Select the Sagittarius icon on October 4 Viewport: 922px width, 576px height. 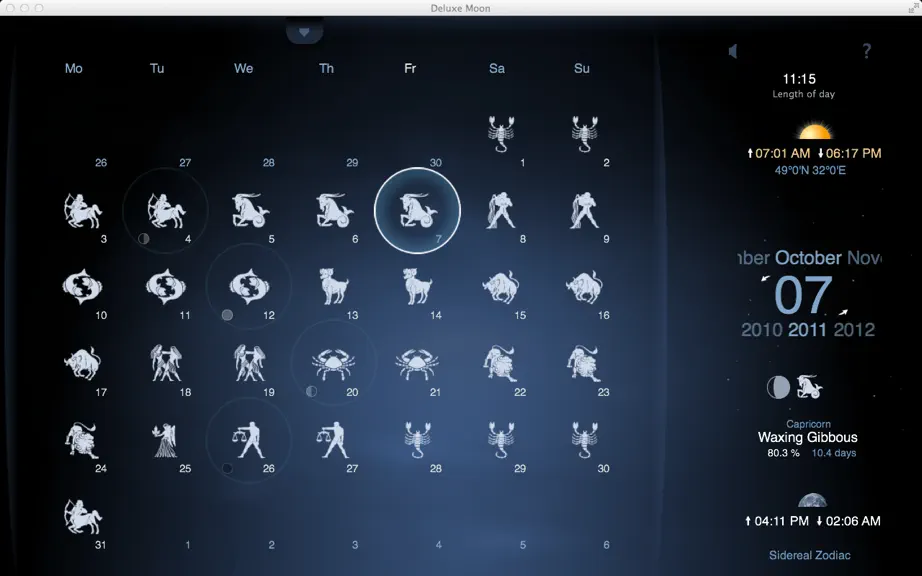point(166,211)
